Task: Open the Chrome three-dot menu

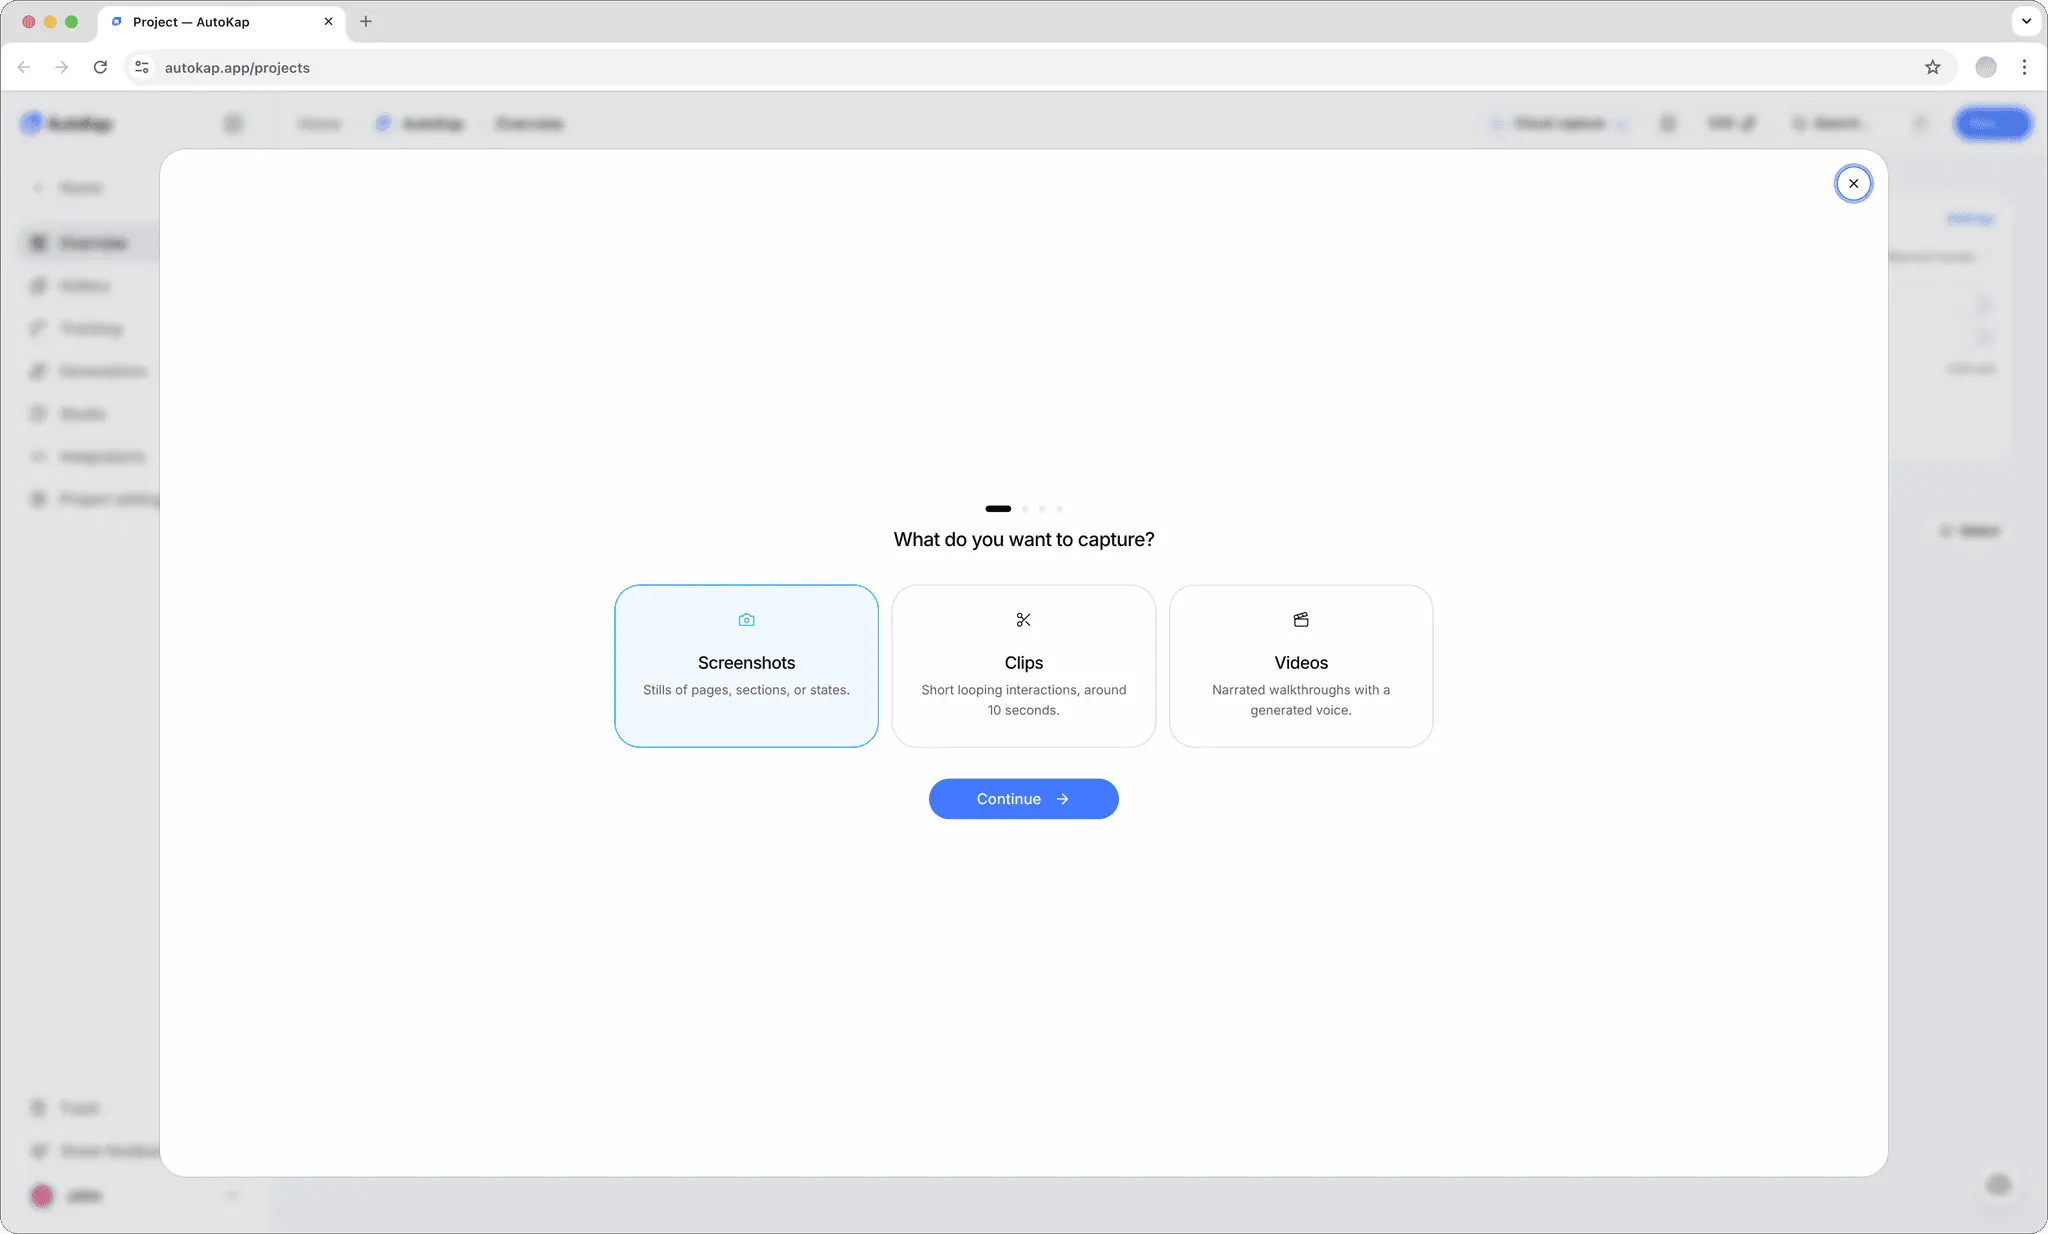Action: [x=2024, y=67]
